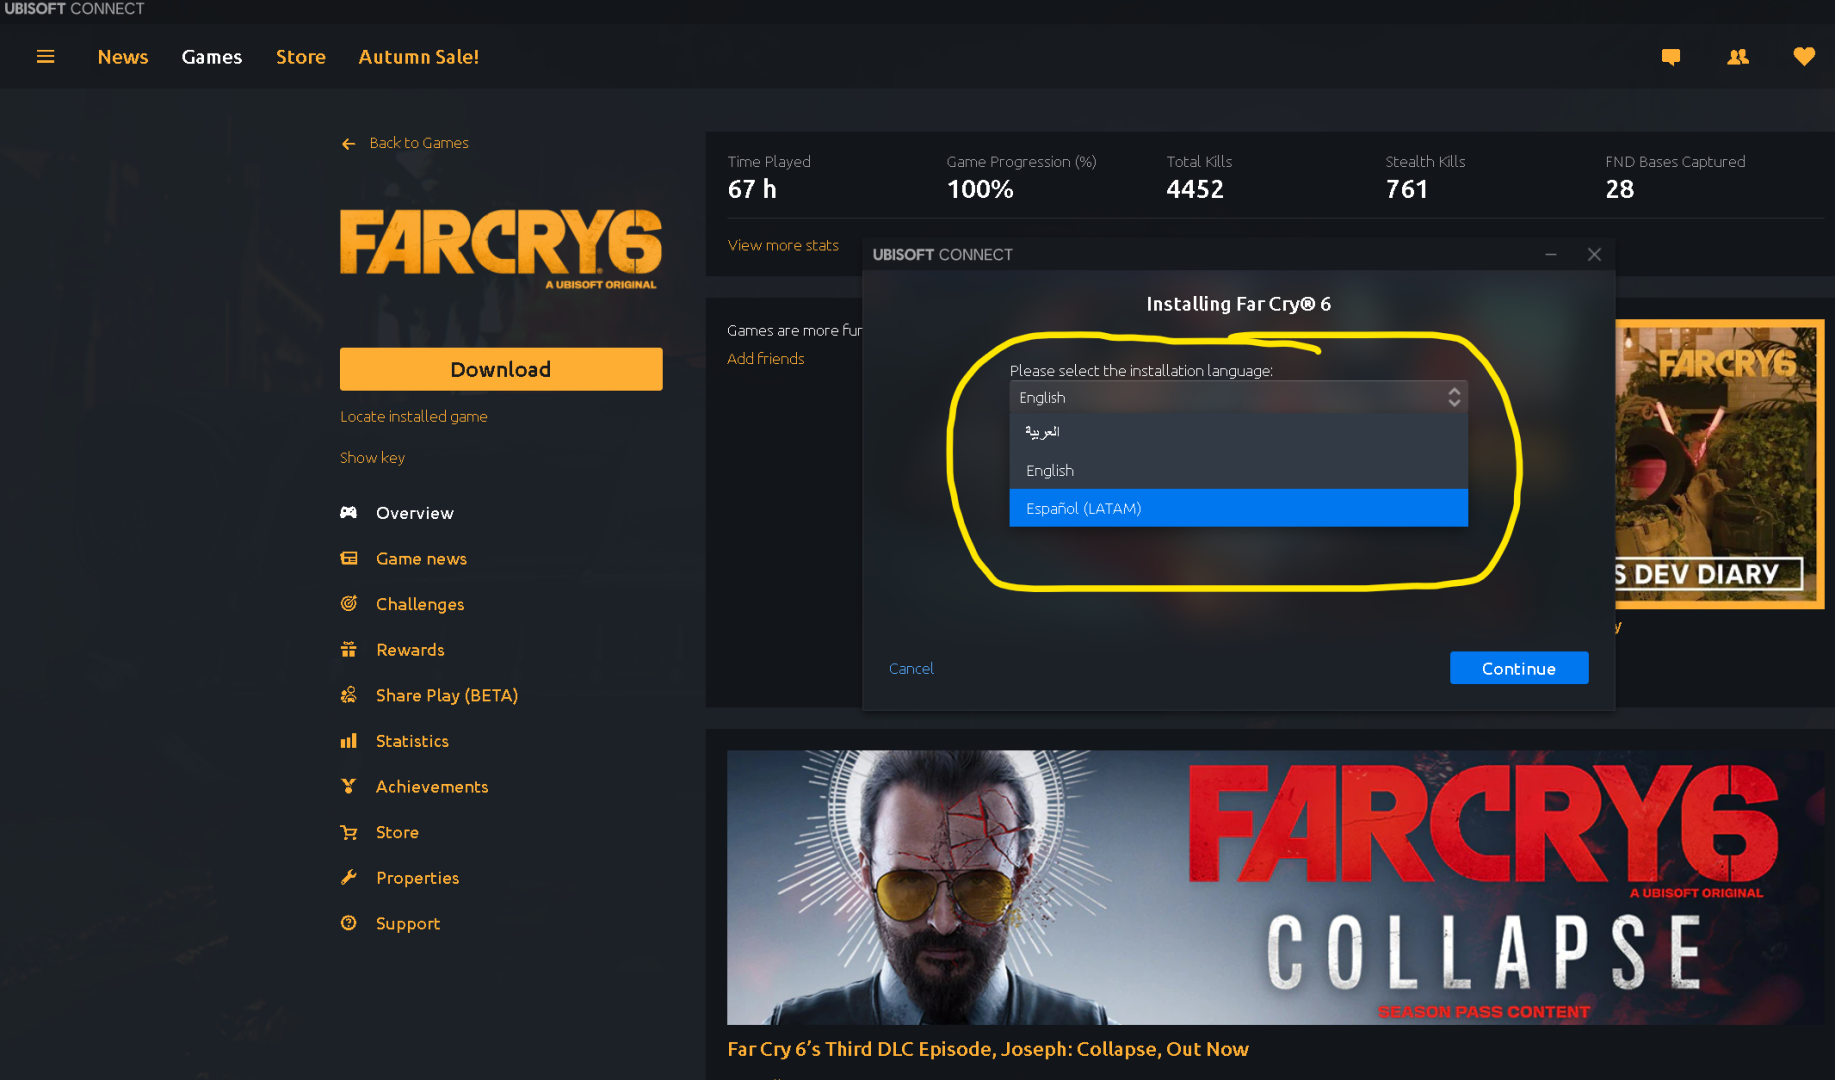Screen dimensions: 1835x1080
Task: Click the Rewards gift icon
Action: (348, 650)
